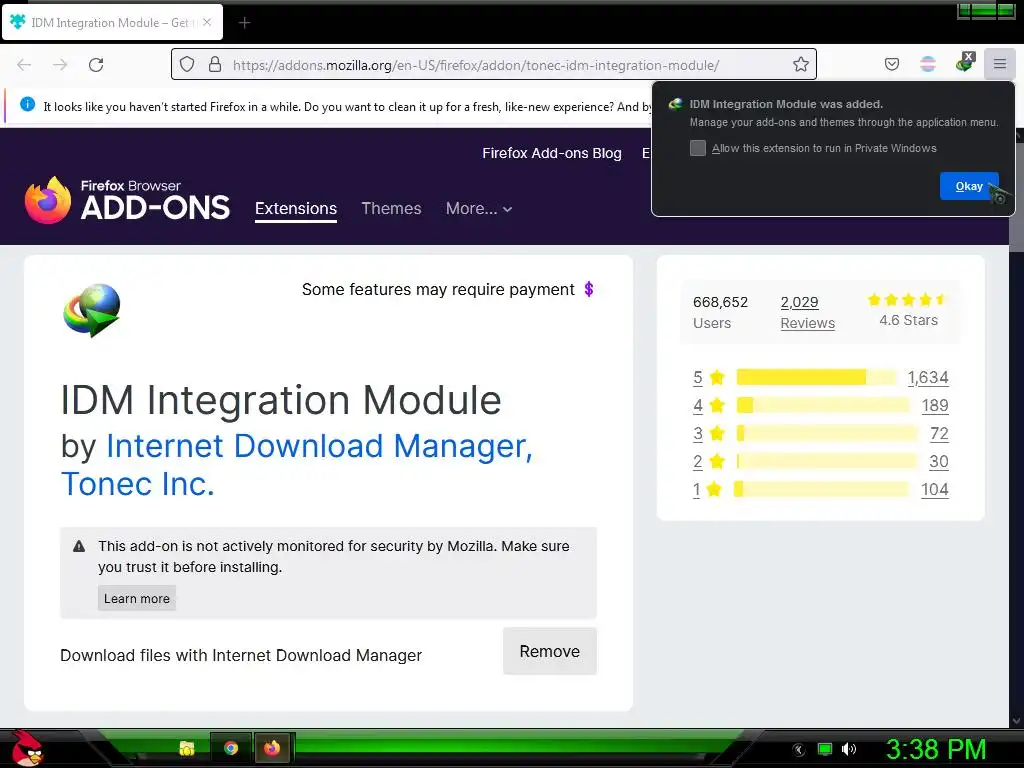Click the 4.6 Stars rating text
The height and width of the screenshot is (768, 1024).
pyautogui.click(x=908, y=320)
